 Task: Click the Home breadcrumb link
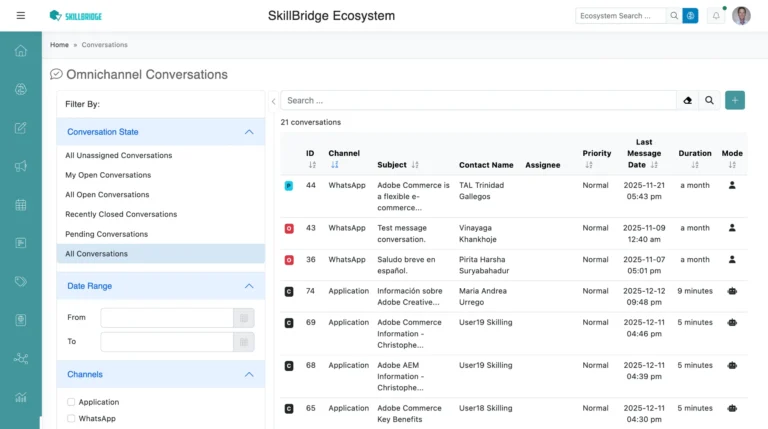59,45
